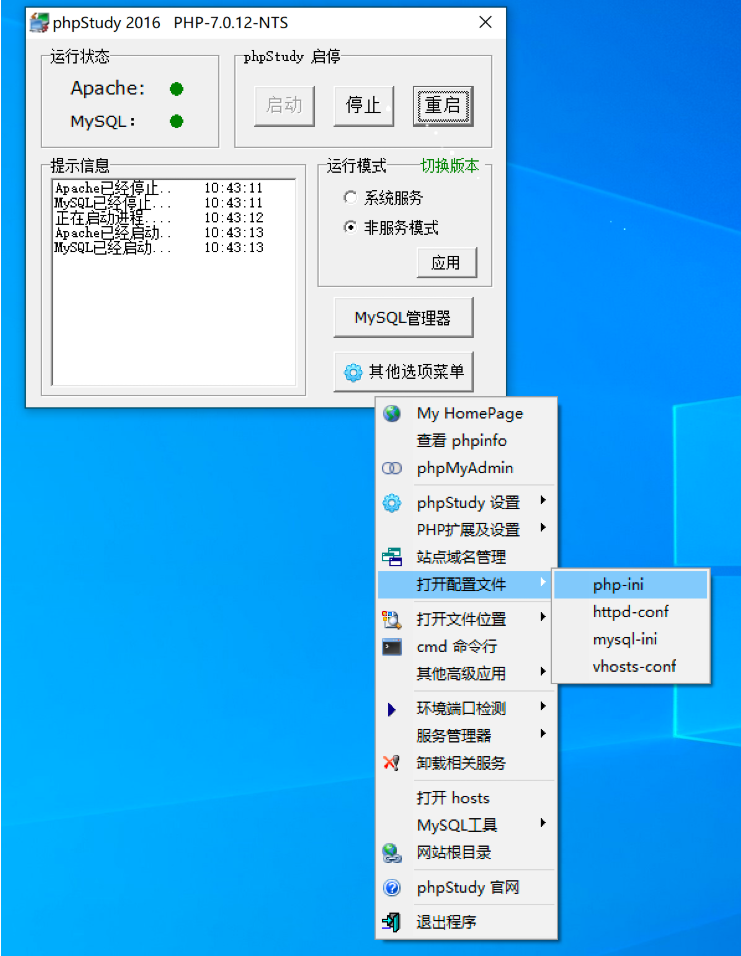Click the gear icon beside phpStudy 设置
Image resolution: width=741 pixels, height=956 pixels.
pos(392,503)
